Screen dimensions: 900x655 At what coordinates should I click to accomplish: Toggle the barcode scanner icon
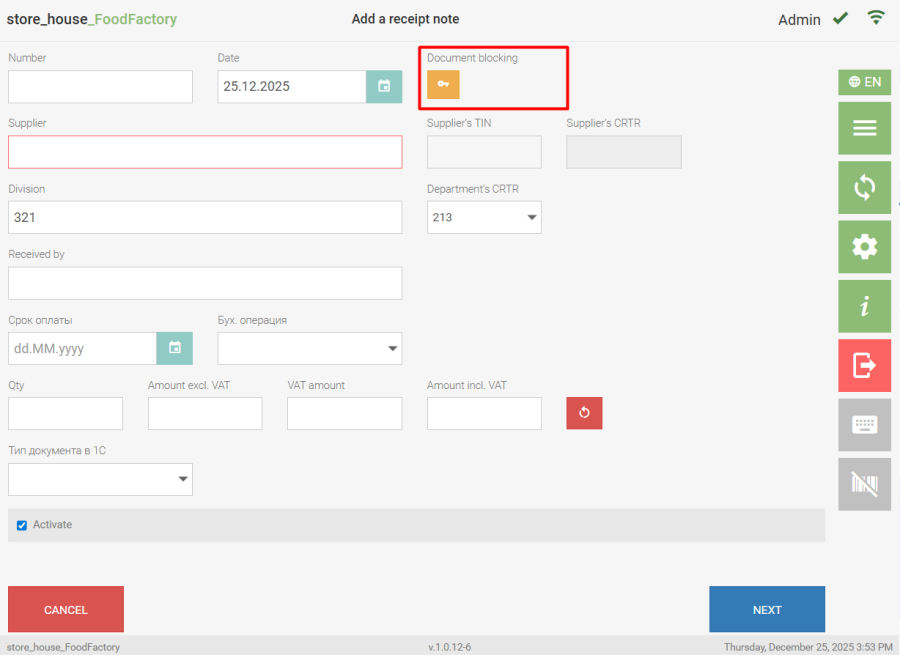point(864,484)
